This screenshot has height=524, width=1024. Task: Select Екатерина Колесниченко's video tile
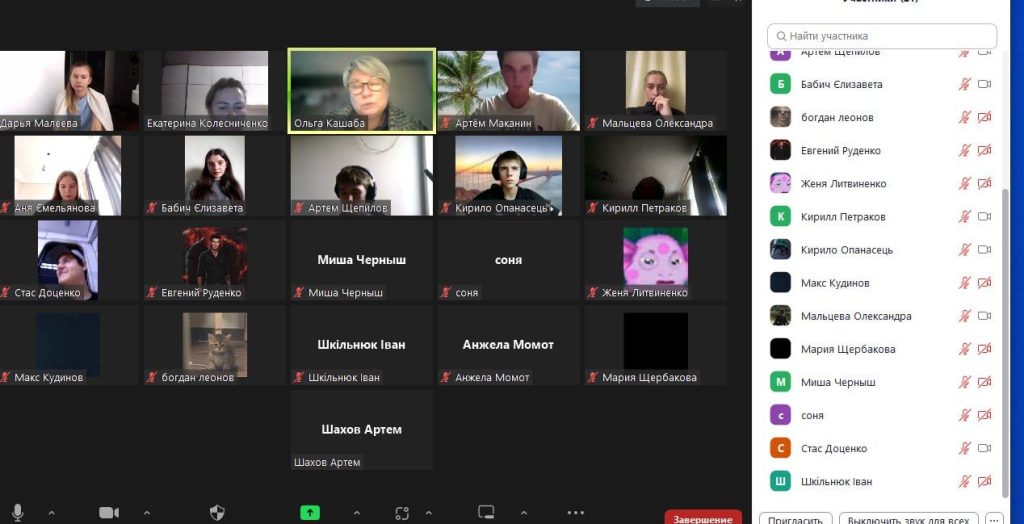(x=215, y=90)
